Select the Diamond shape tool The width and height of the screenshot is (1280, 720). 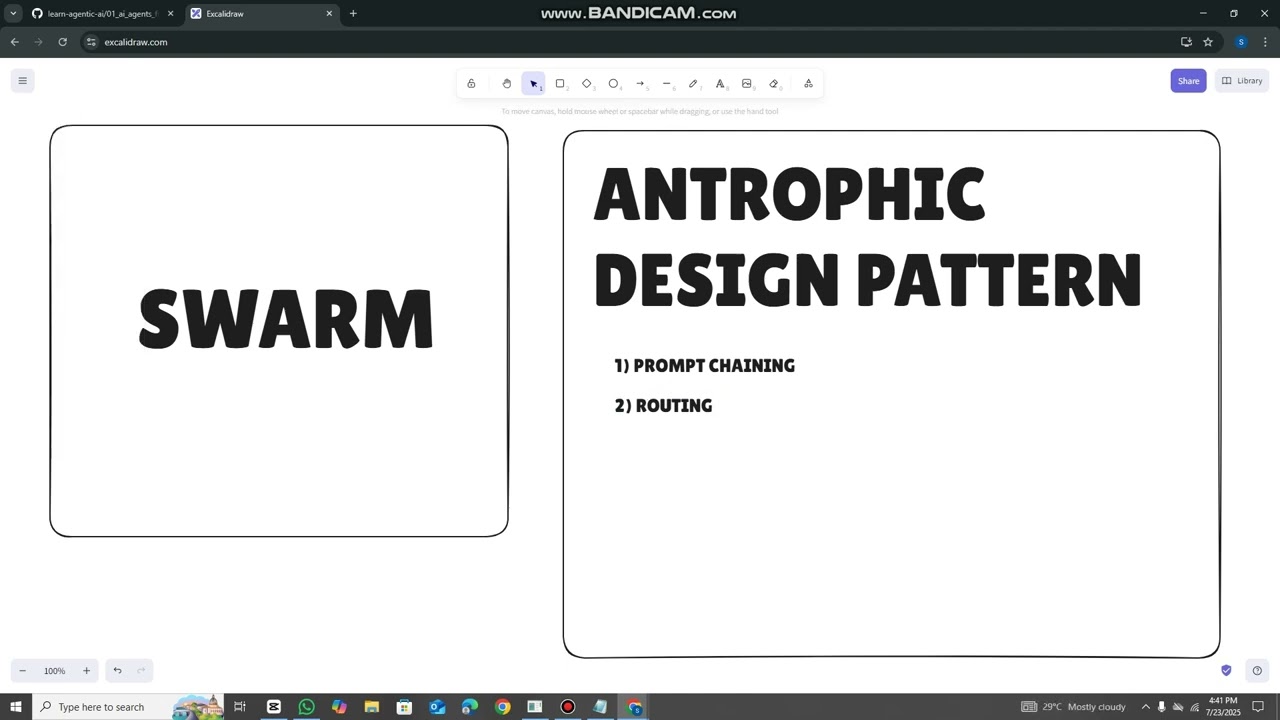587,83
